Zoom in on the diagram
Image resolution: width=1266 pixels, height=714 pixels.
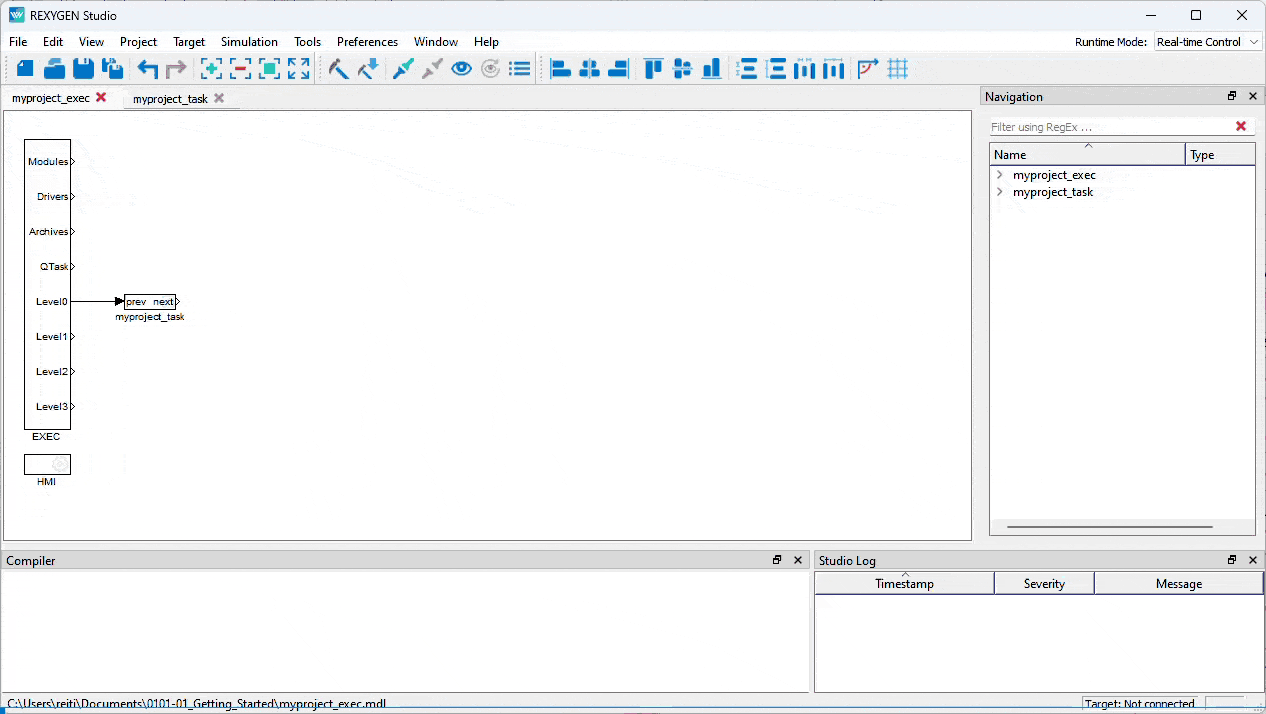(x=211, y=69)
